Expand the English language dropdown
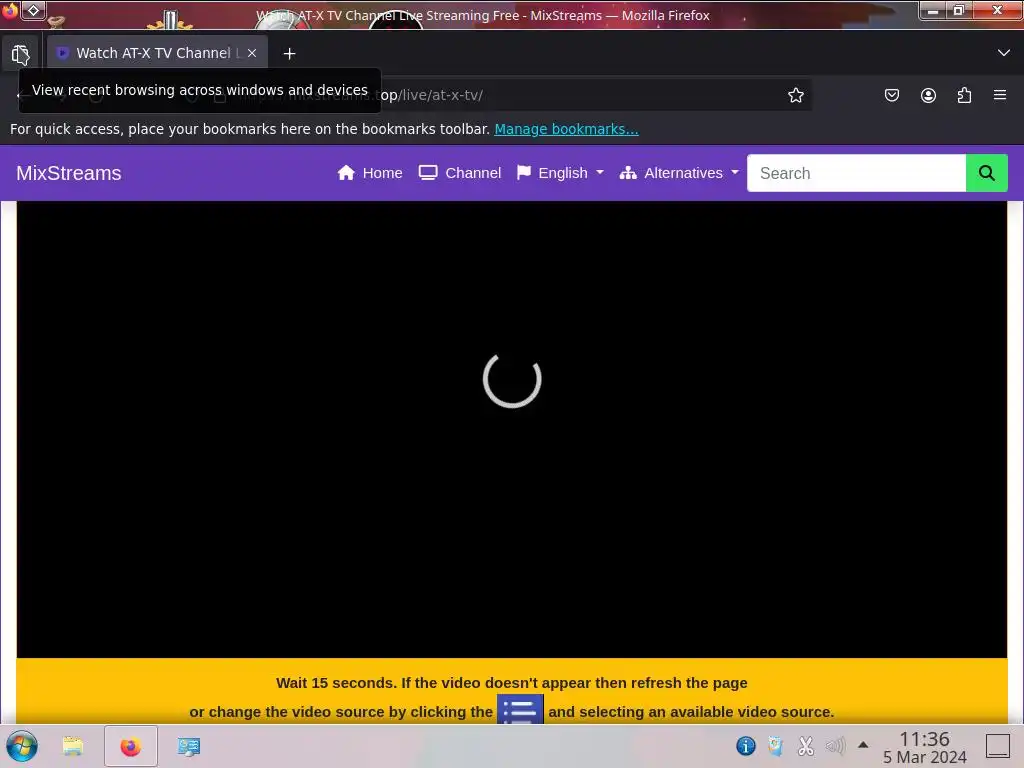Image resolution: width=1024 pixels, height=768 pixels. (560, 173)
